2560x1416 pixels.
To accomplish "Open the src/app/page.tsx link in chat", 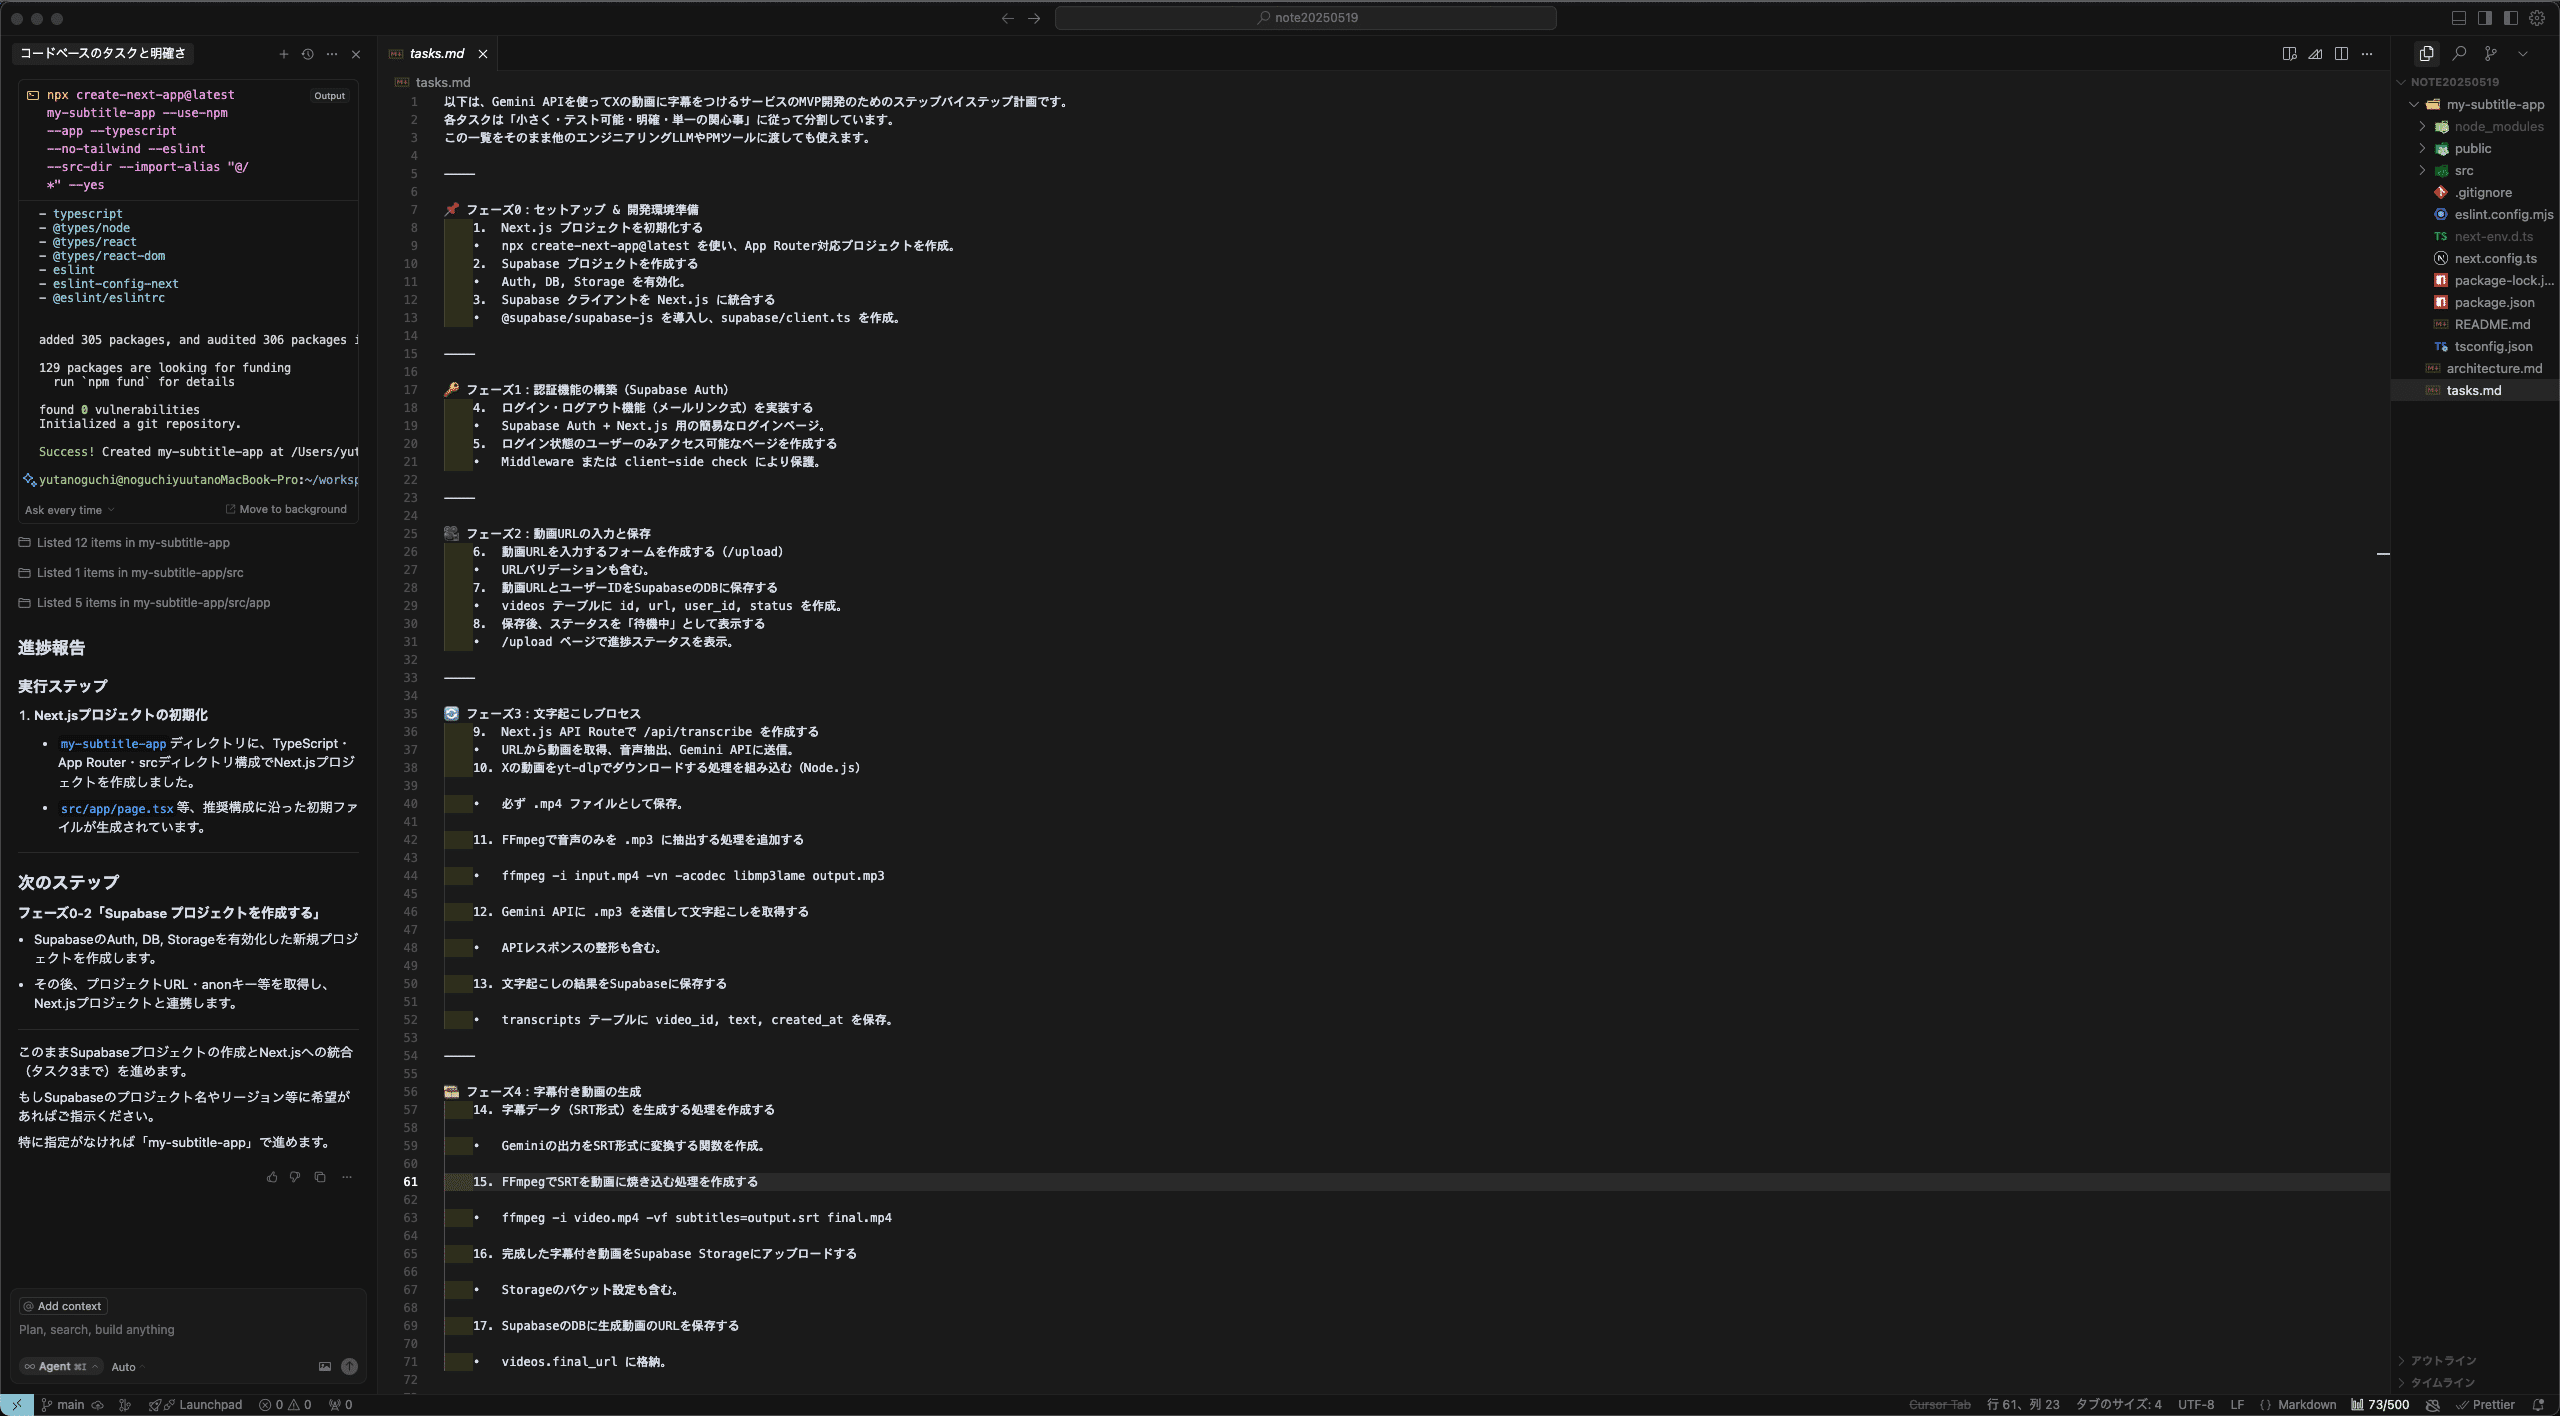I will (117, 808).
